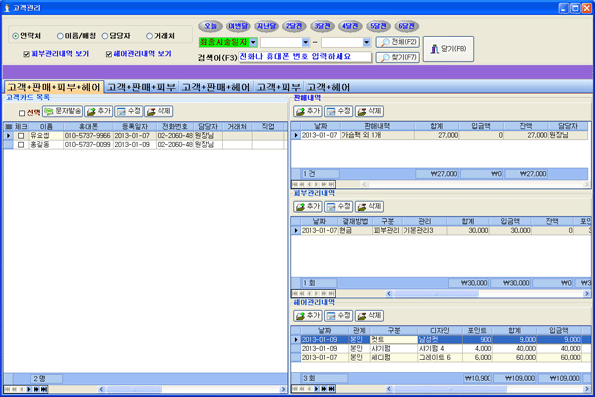This screenshot has width=595, height=397.
Task: Click phone number 010-5737-0099
Action: [x=88, y=145]
